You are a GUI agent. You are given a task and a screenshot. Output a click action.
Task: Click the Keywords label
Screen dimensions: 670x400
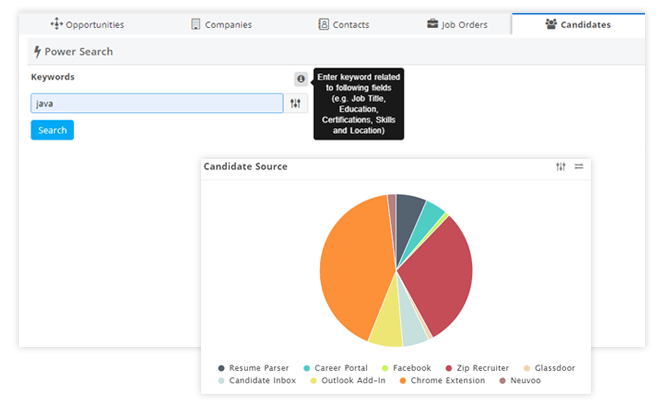[x=53, y=77]
